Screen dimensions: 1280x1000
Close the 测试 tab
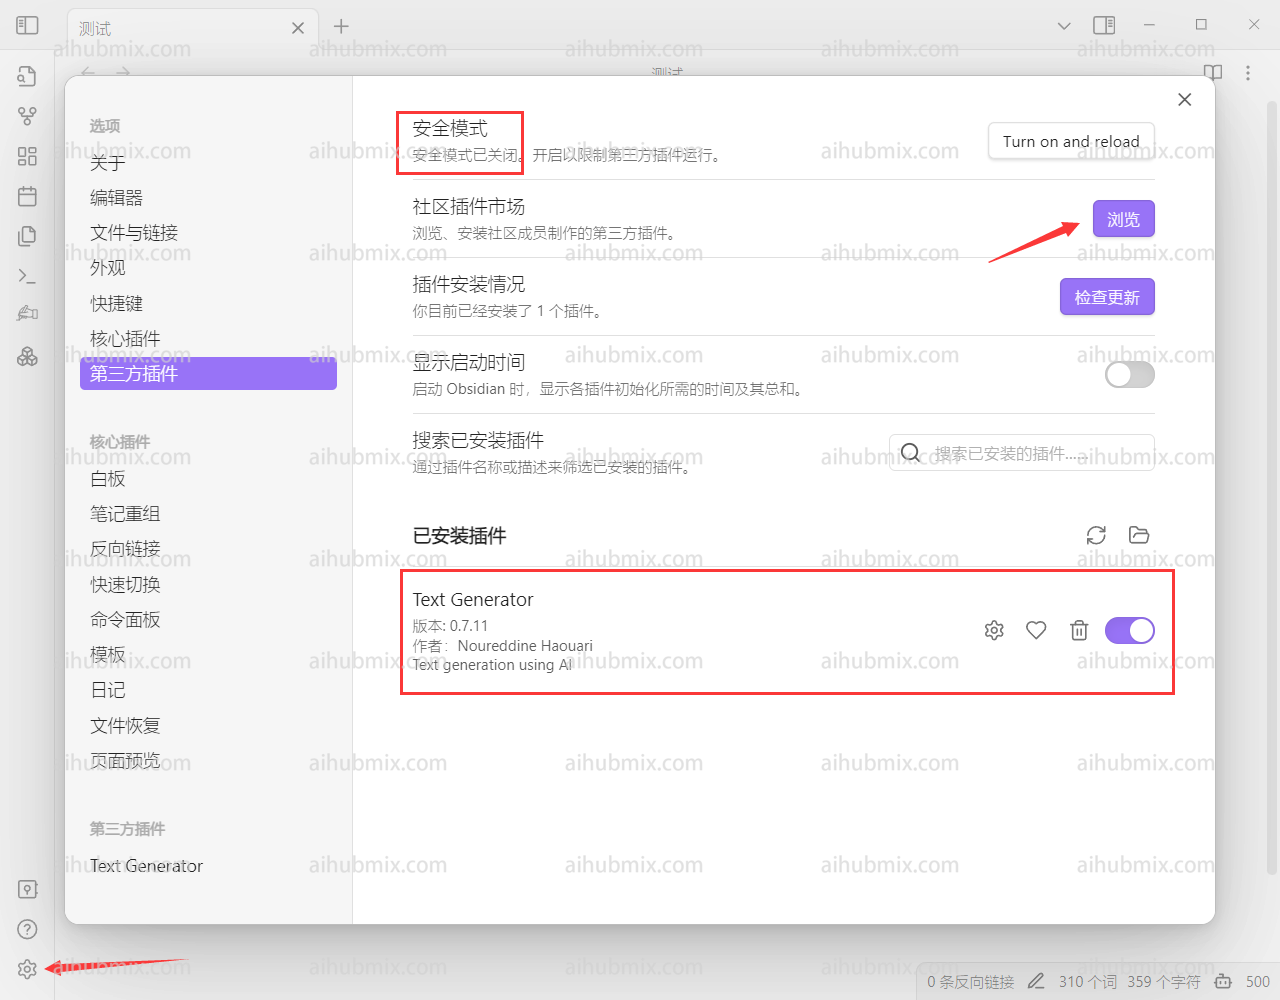pos(298,28)
